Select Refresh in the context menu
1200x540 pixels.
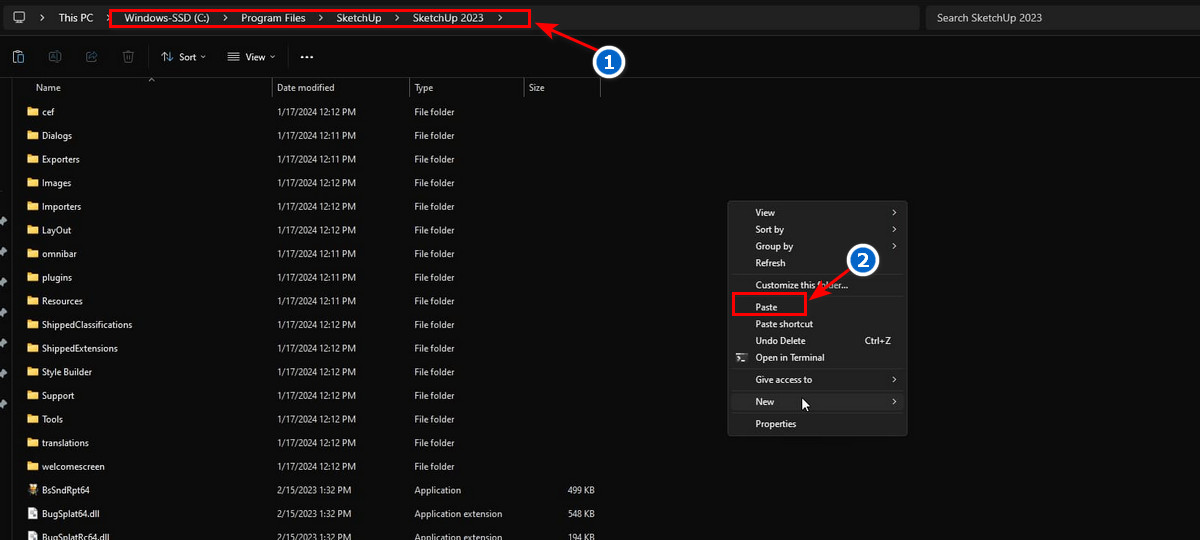(770, 263)
